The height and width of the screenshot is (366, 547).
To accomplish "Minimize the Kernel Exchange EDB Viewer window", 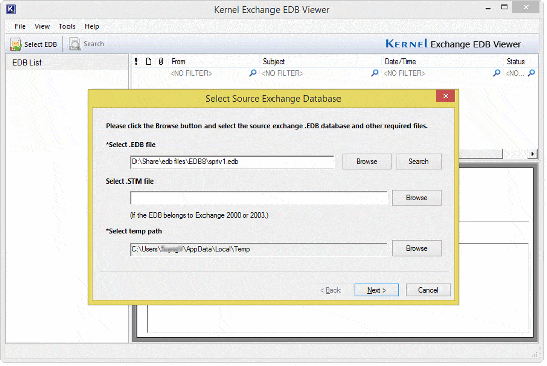I will pos(488,8).
